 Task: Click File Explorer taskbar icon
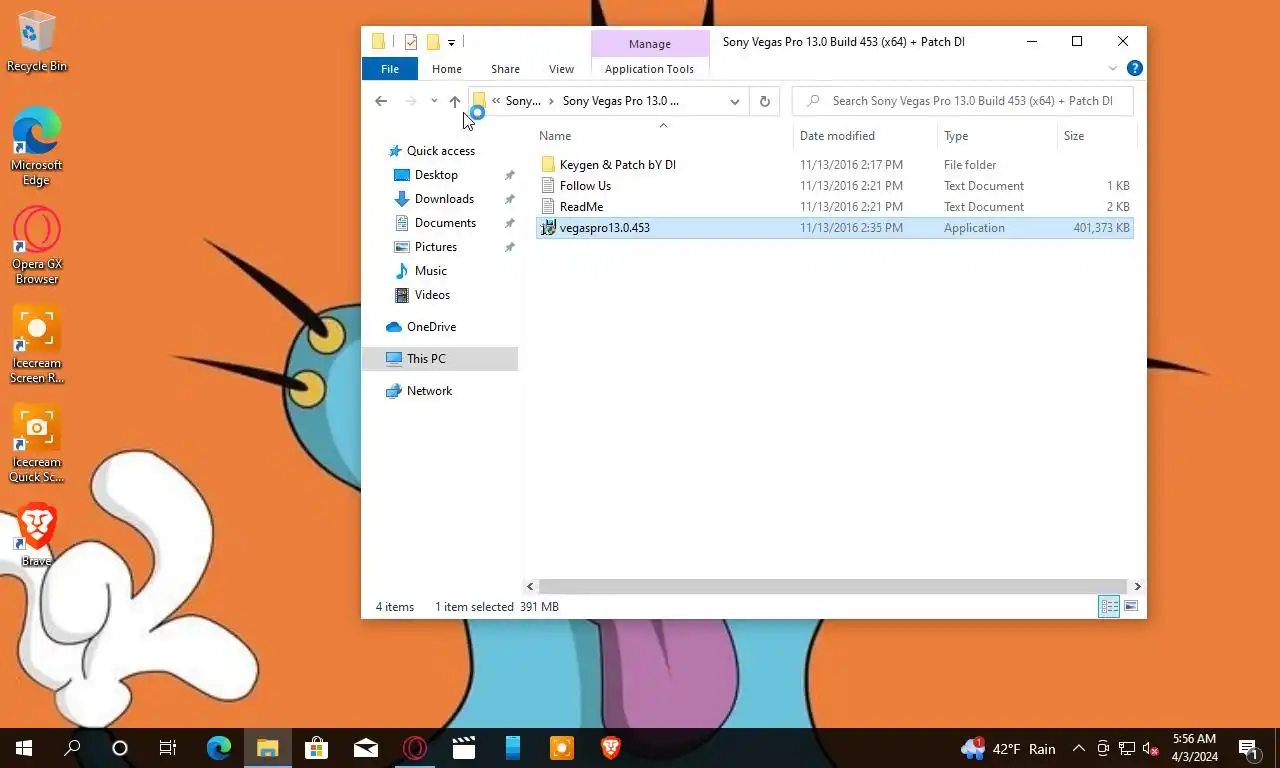[x=267, y=748]
